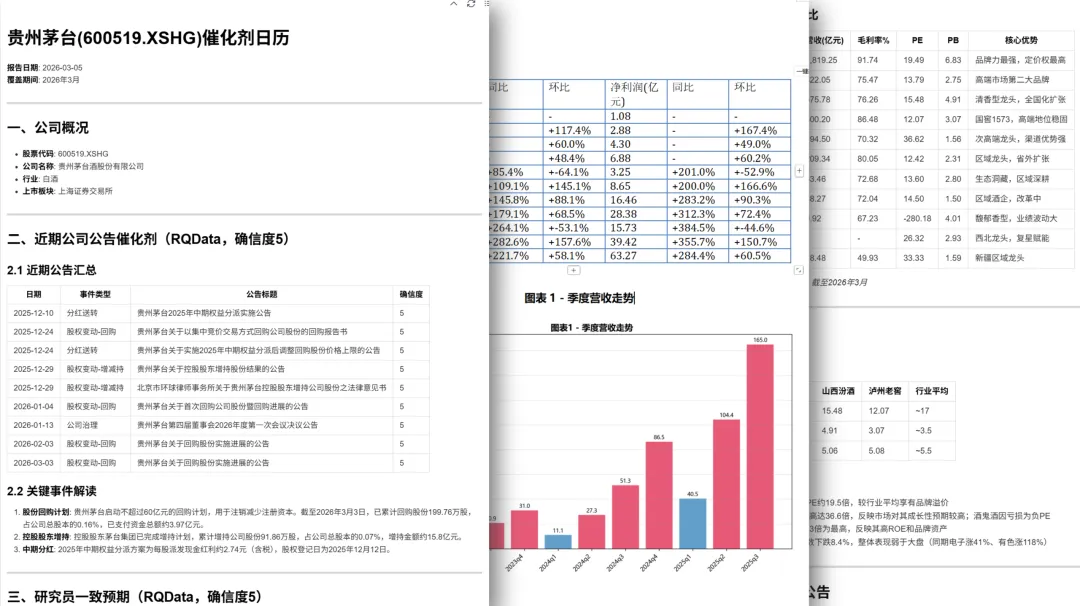
Task: Click the 控股股东增持 list item
Action: (x=242, y=536)
